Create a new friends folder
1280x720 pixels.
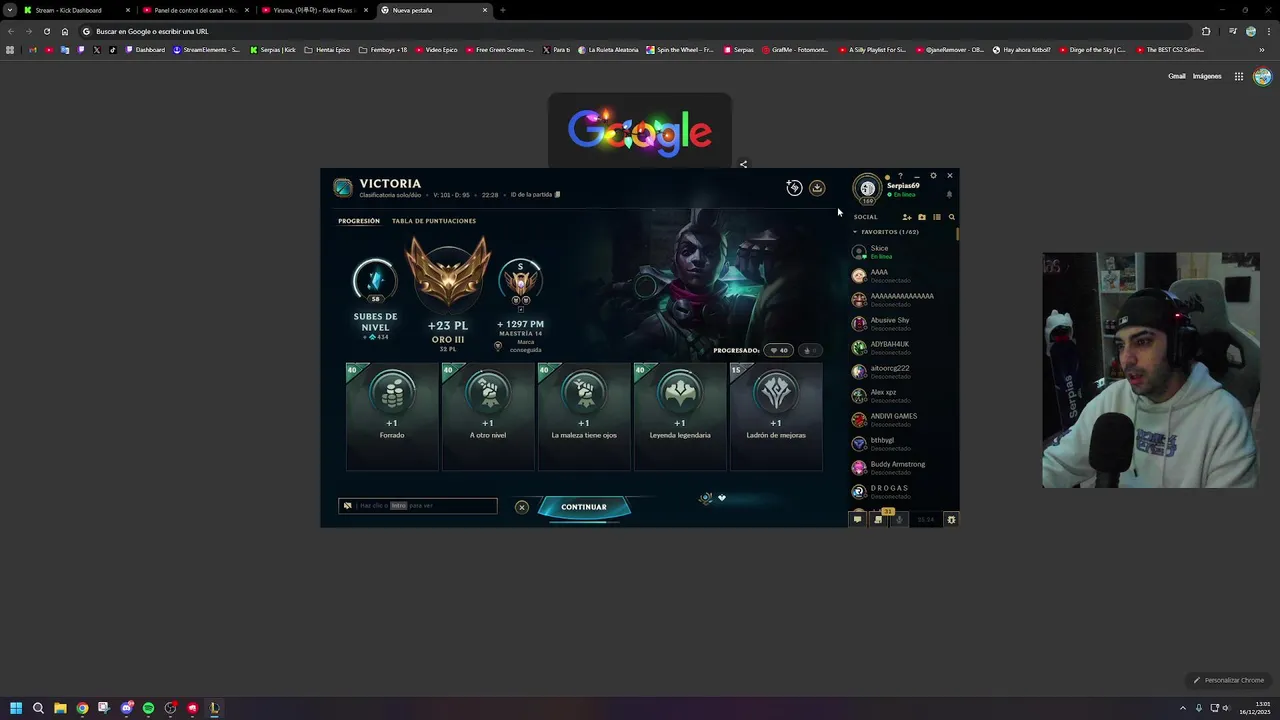922,217
